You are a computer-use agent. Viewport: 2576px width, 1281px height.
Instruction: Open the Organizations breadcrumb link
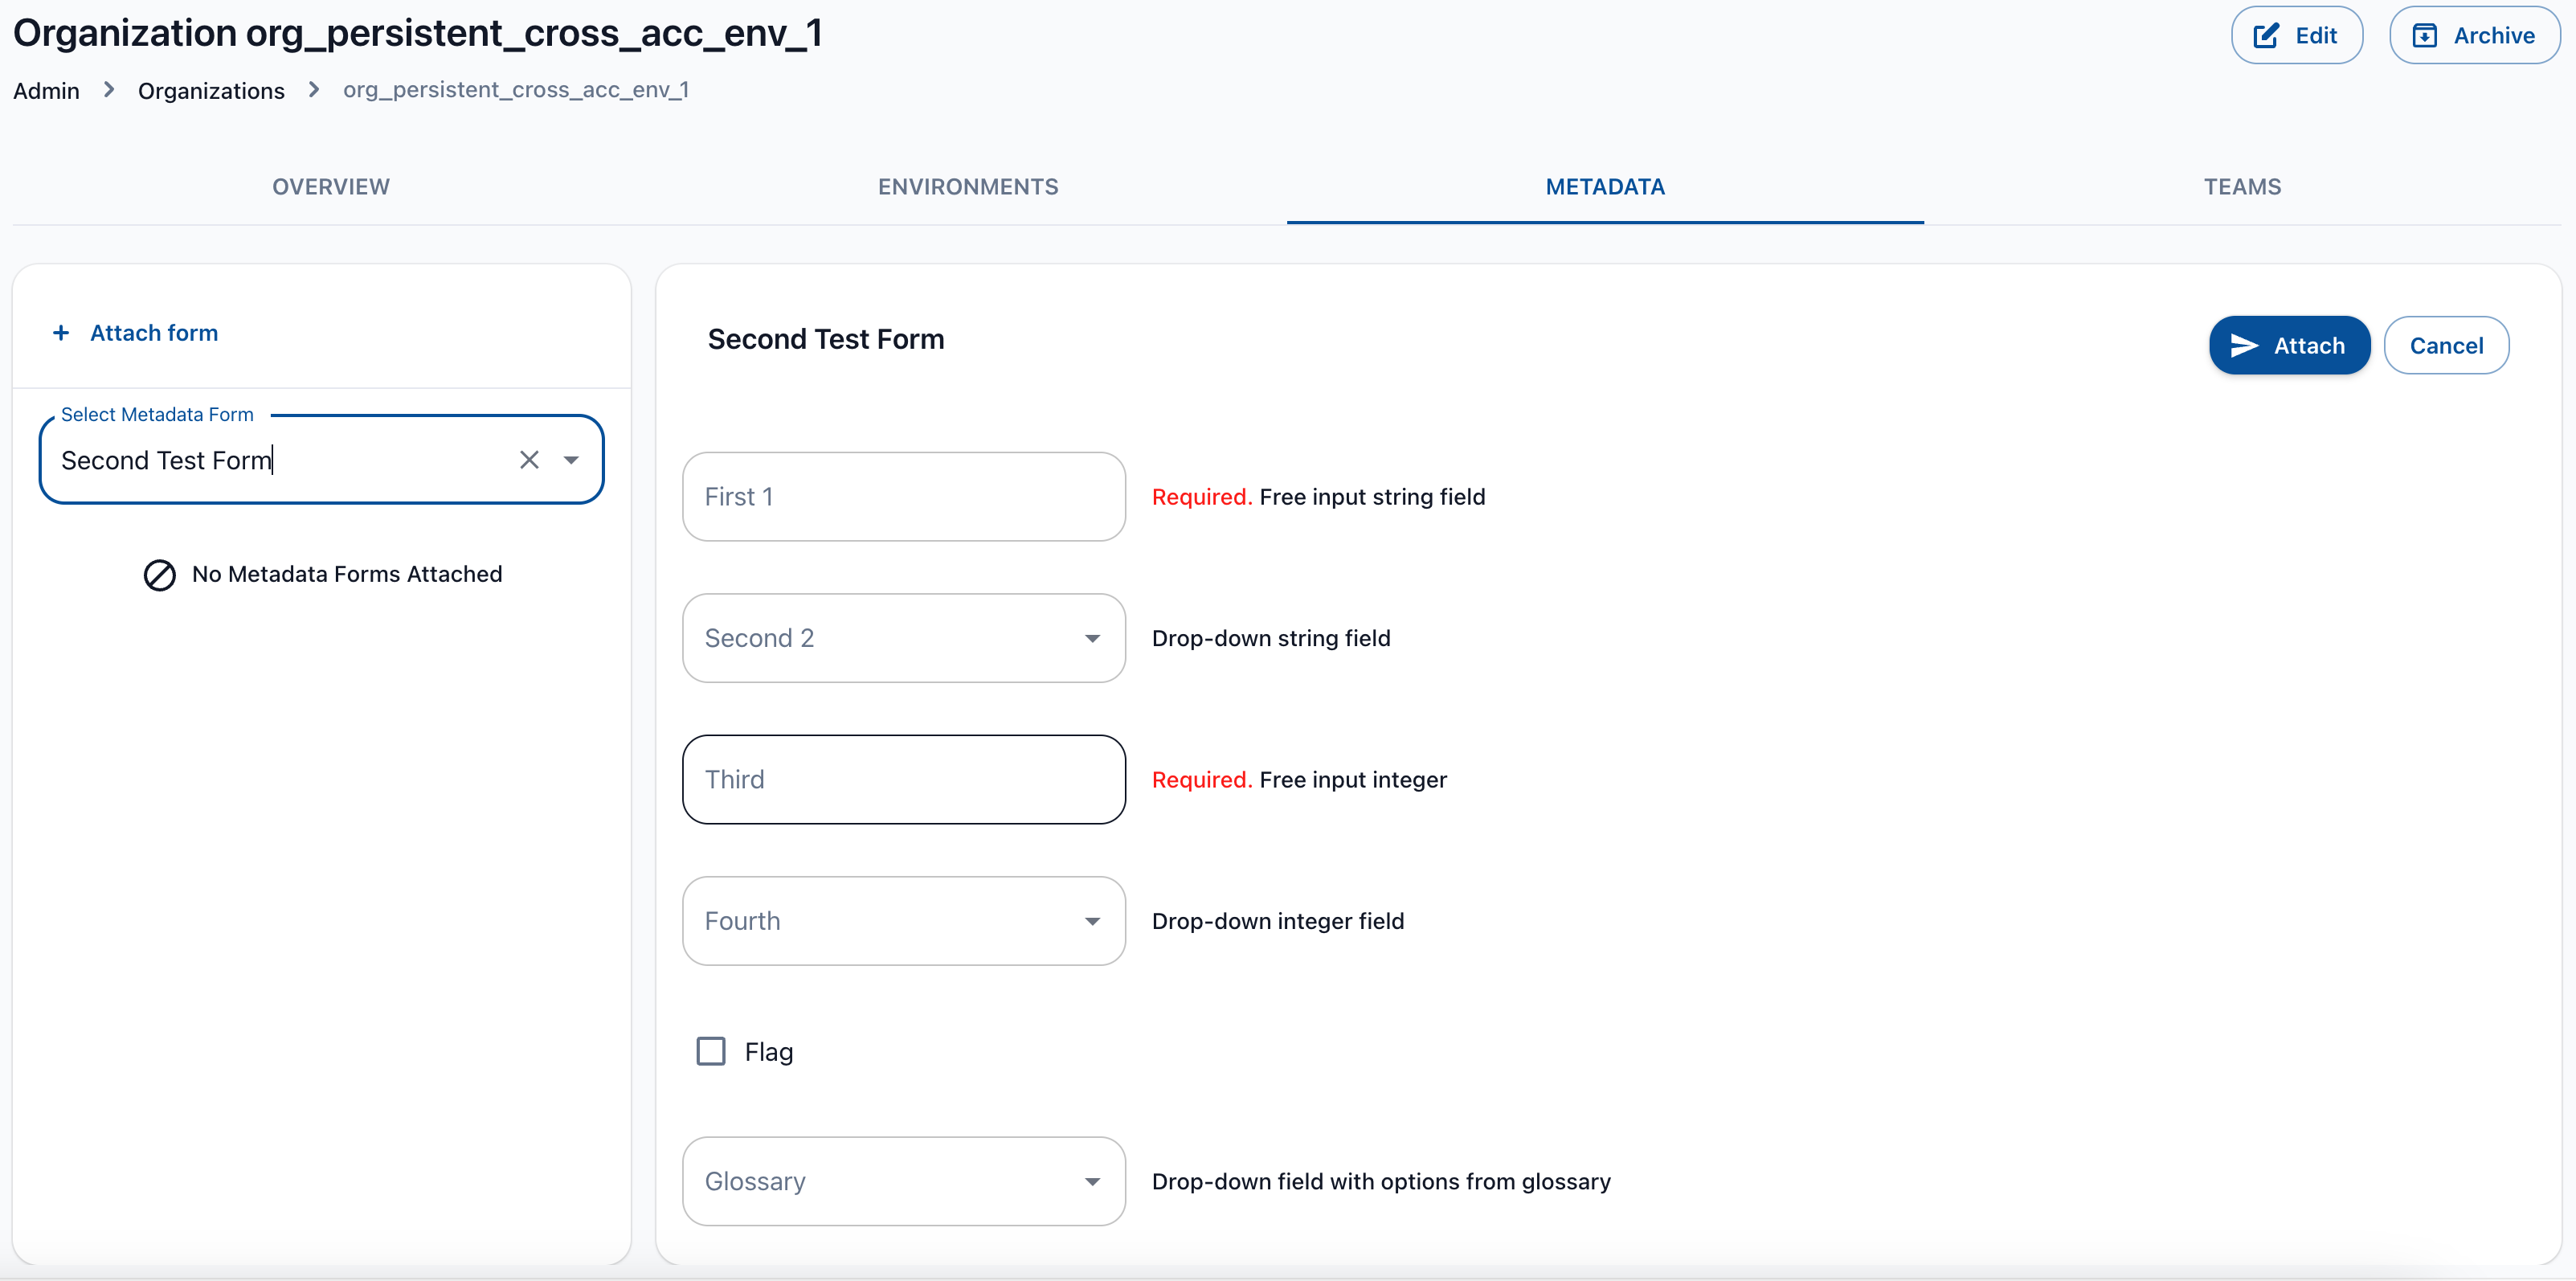coord(211,91)
